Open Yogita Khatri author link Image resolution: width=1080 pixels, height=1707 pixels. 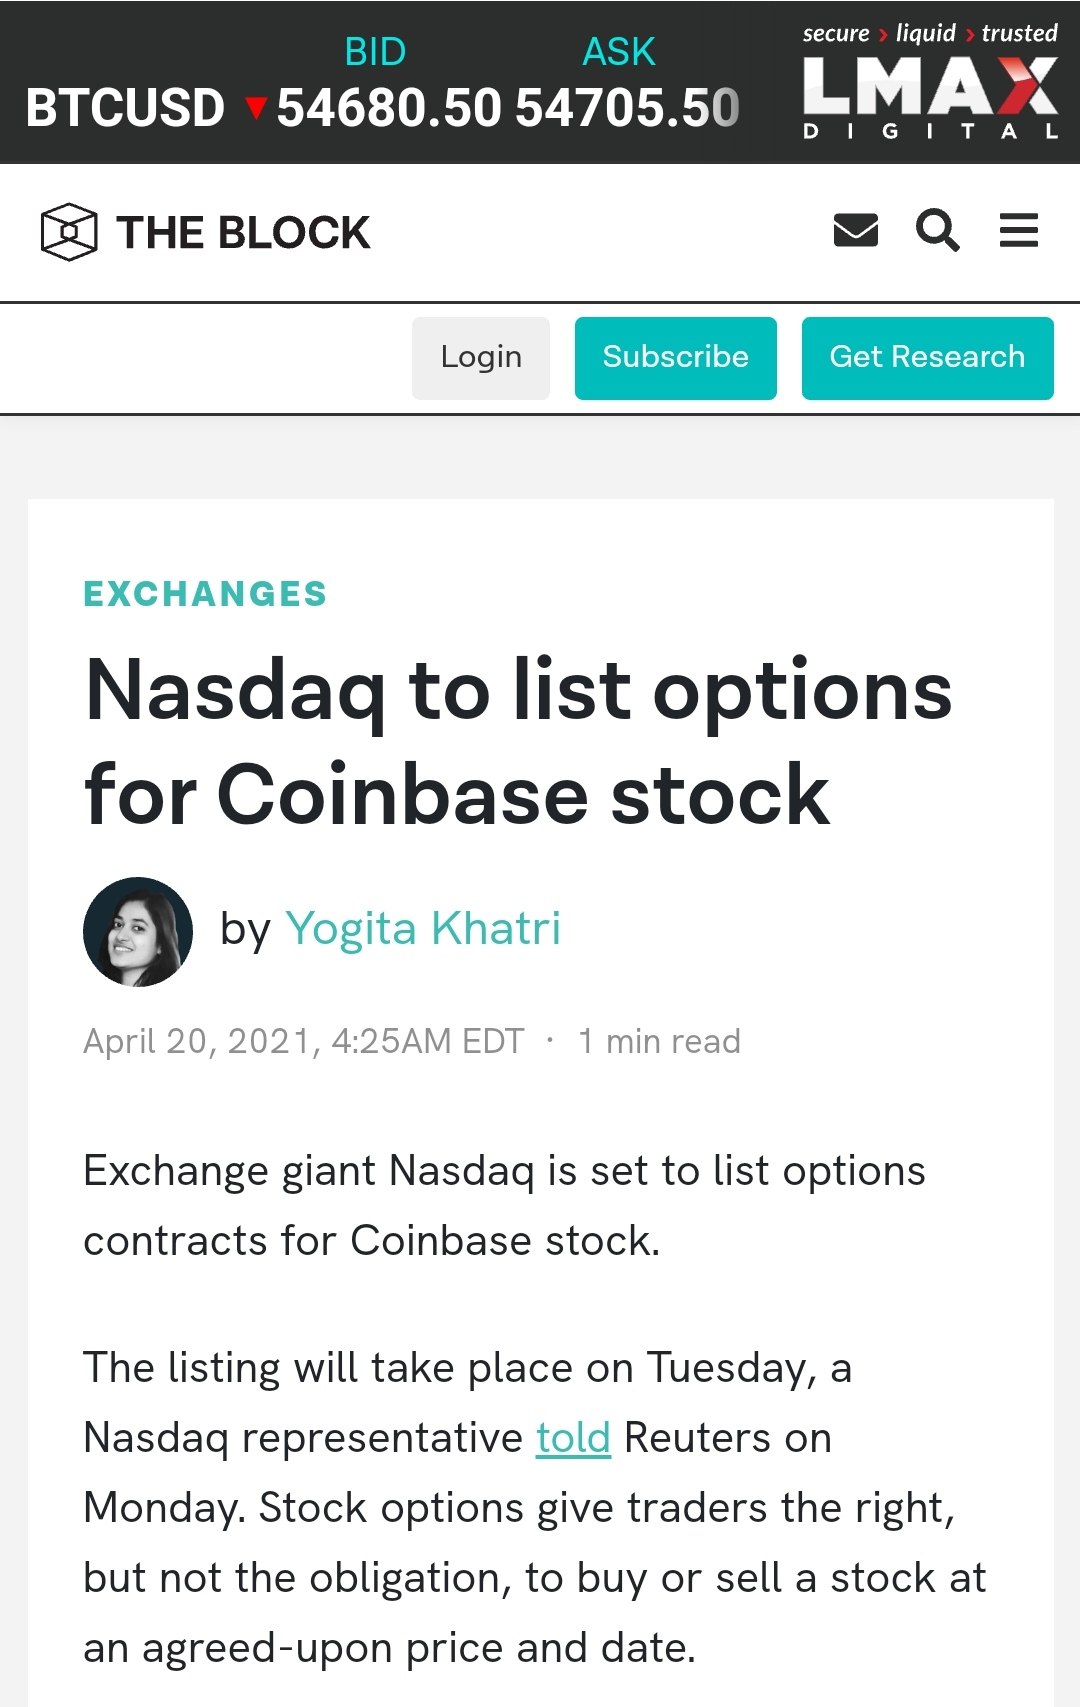click(423, 928)
